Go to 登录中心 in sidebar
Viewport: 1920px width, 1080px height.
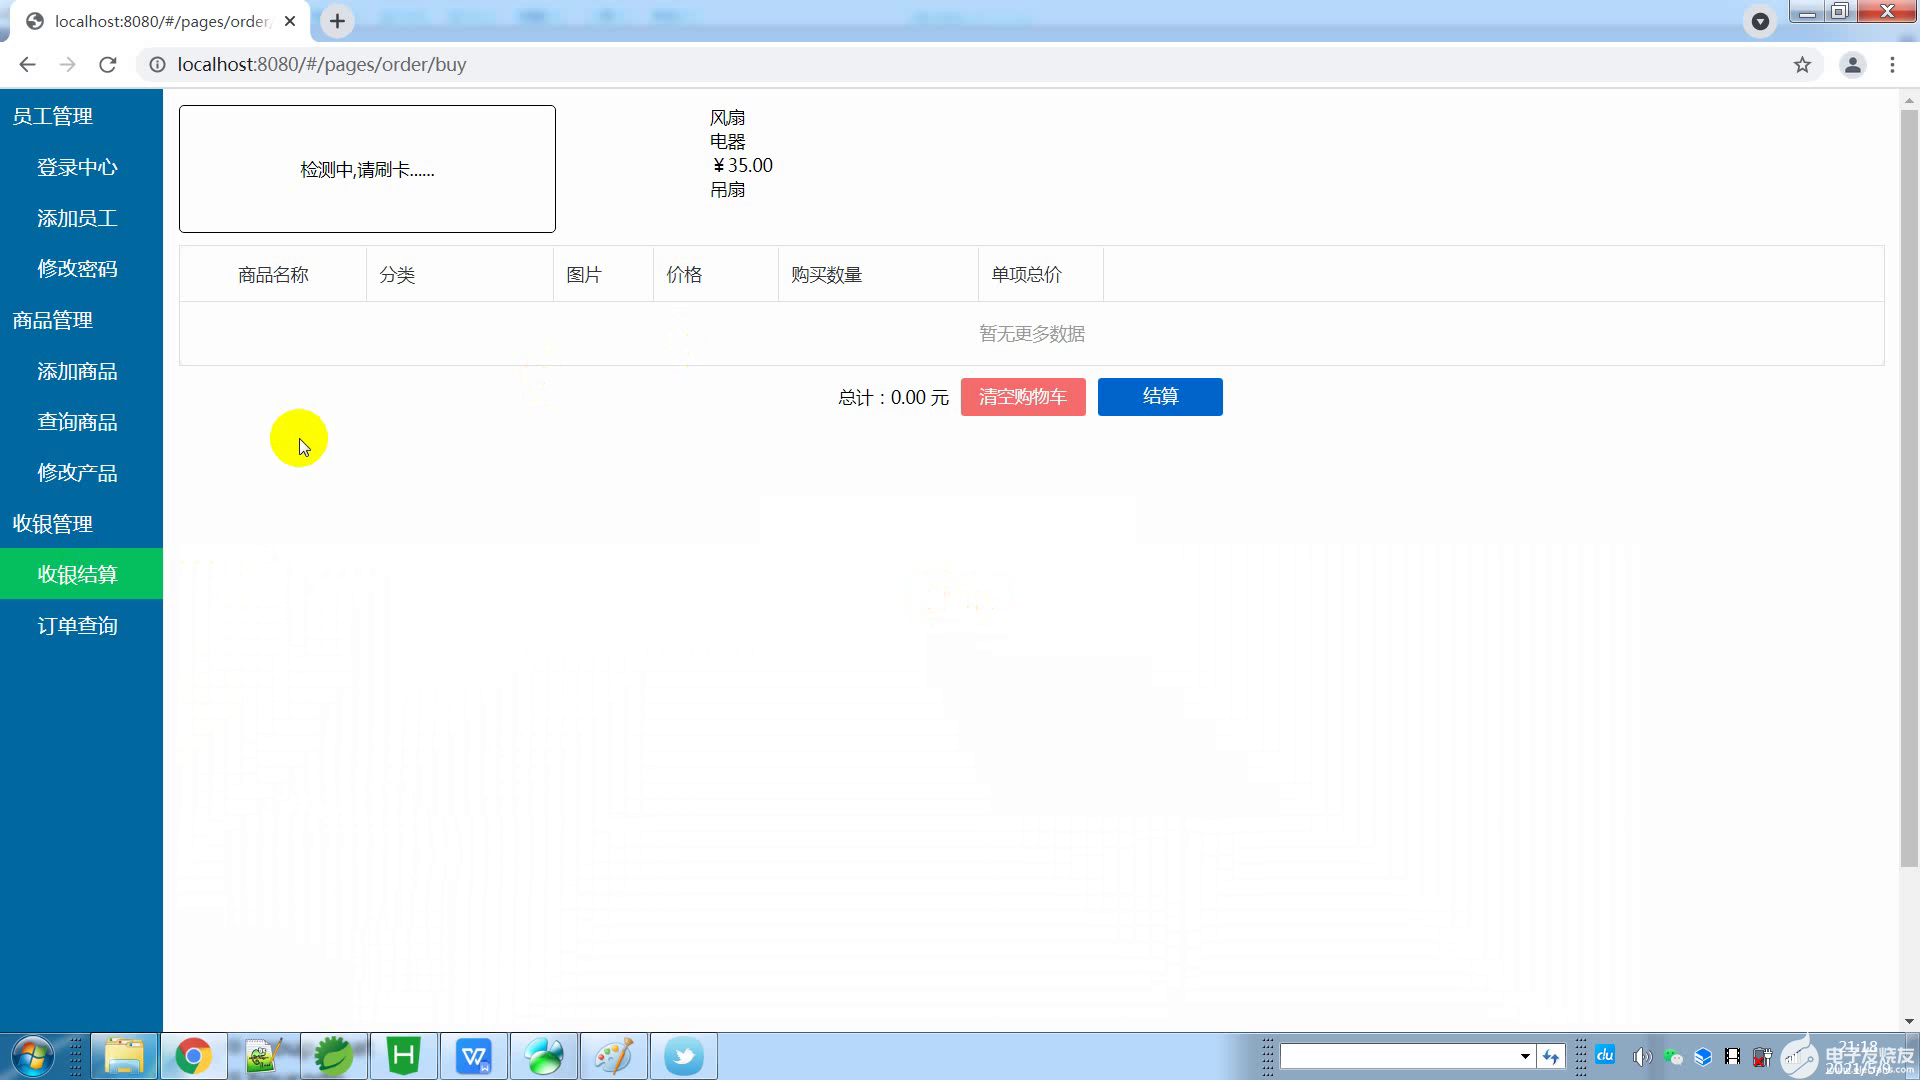click(x=78, y=168)
